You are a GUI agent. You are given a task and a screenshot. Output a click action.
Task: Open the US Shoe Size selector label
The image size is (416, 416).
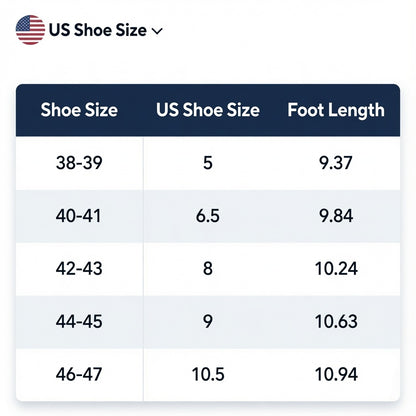98,30
